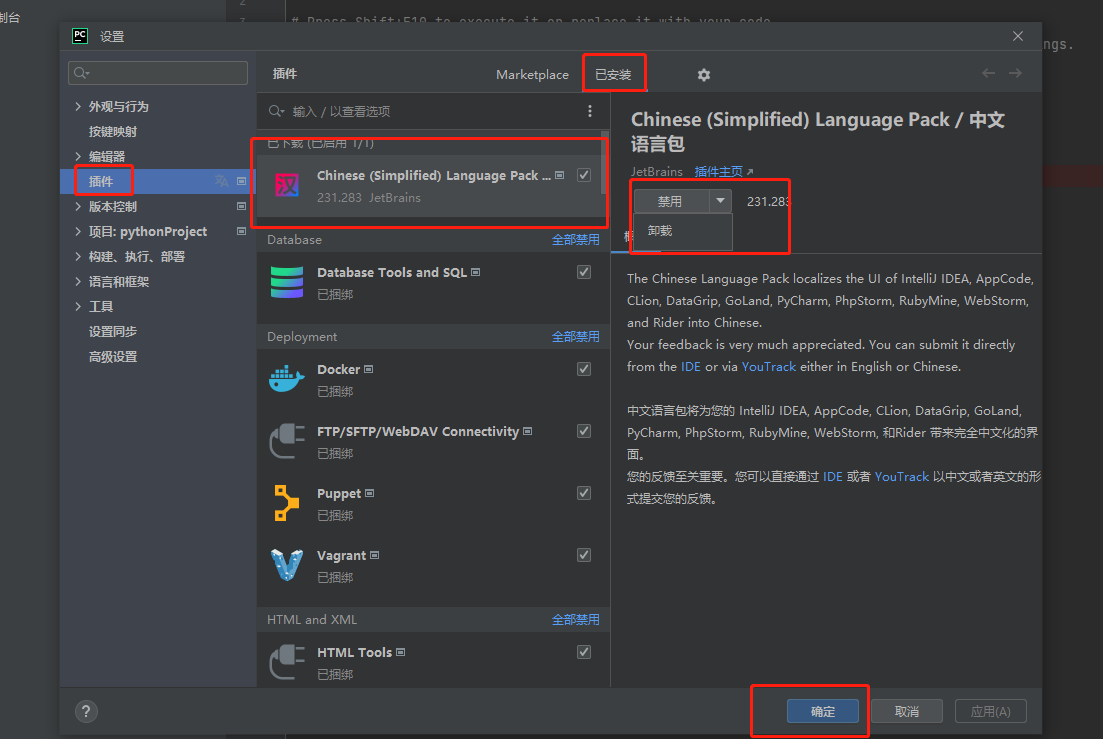The width and height of the screenshot is (1103, 739).
Task: Click the bundled marker icon next to Puppet
Action: coord(370,494)
